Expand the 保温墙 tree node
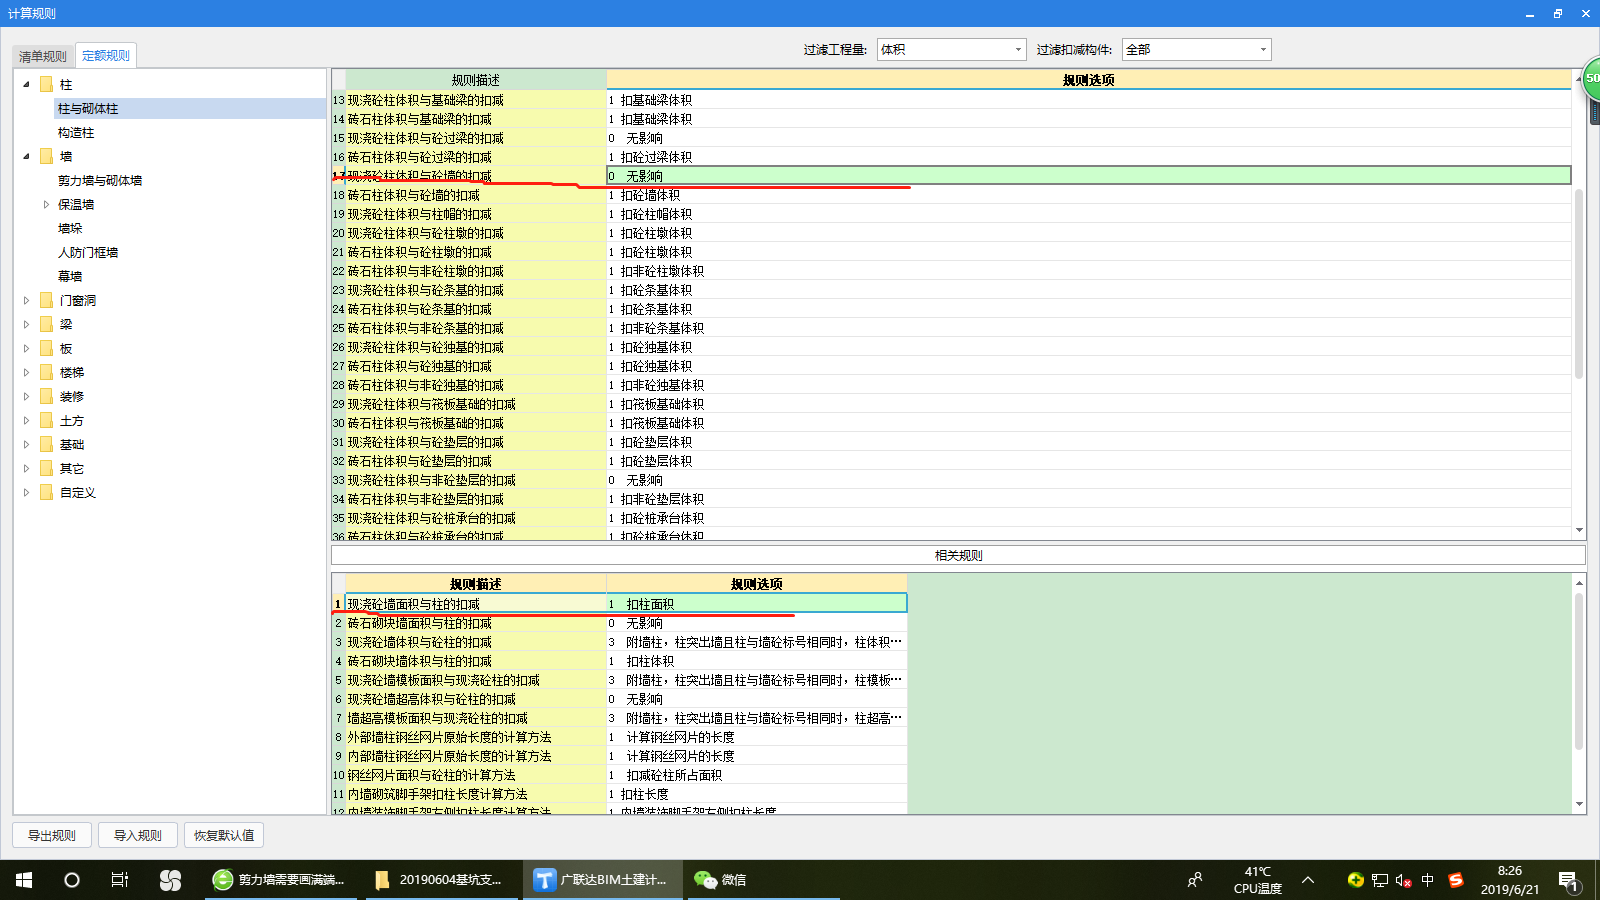 (46, 204)
